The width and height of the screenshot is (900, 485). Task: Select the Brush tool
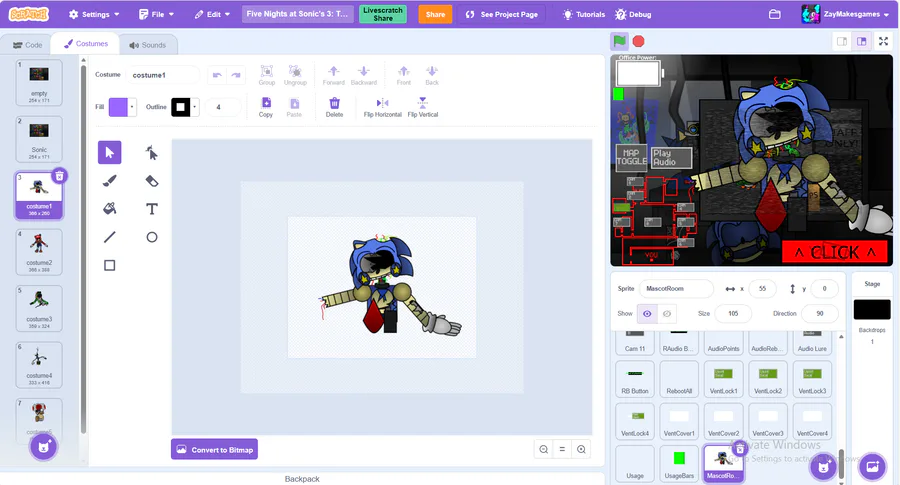pos(110,181)
